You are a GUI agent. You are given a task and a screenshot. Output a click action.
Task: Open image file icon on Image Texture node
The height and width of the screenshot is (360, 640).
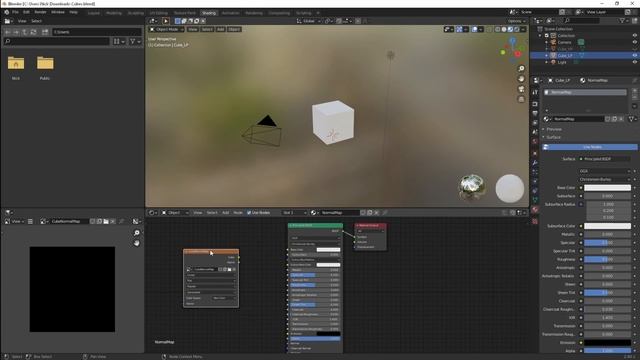229,269
